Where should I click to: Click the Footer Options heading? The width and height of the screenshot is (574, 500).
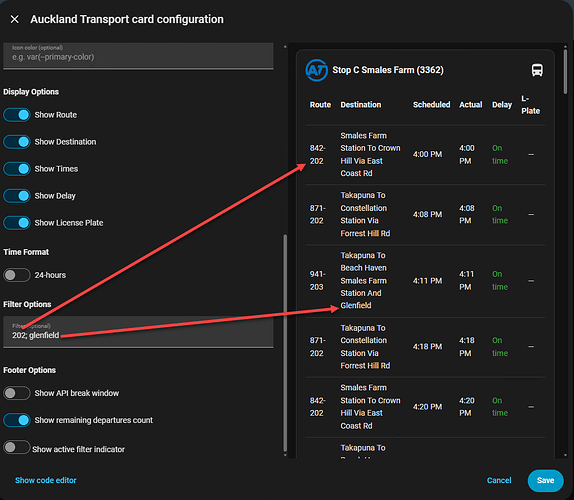click(x=30, y=370)
